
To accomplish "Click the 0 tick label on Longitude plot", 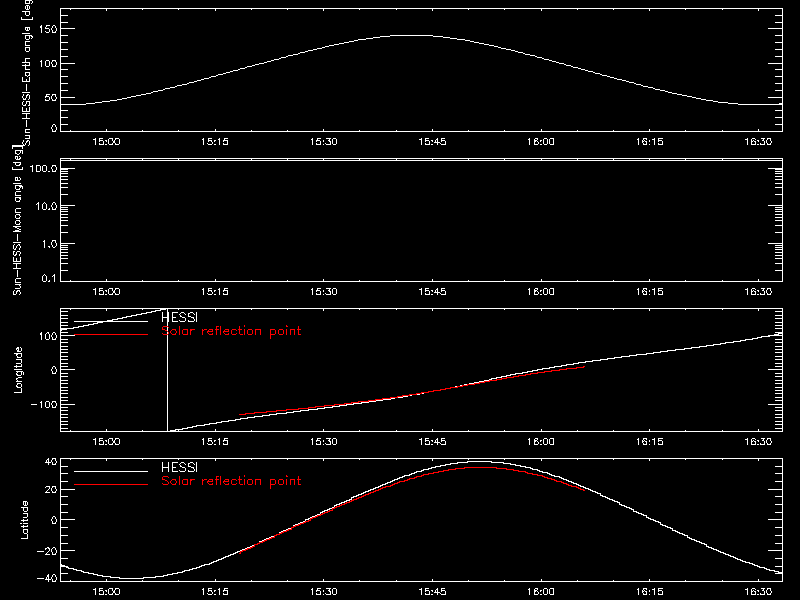I will click(54, 370).
